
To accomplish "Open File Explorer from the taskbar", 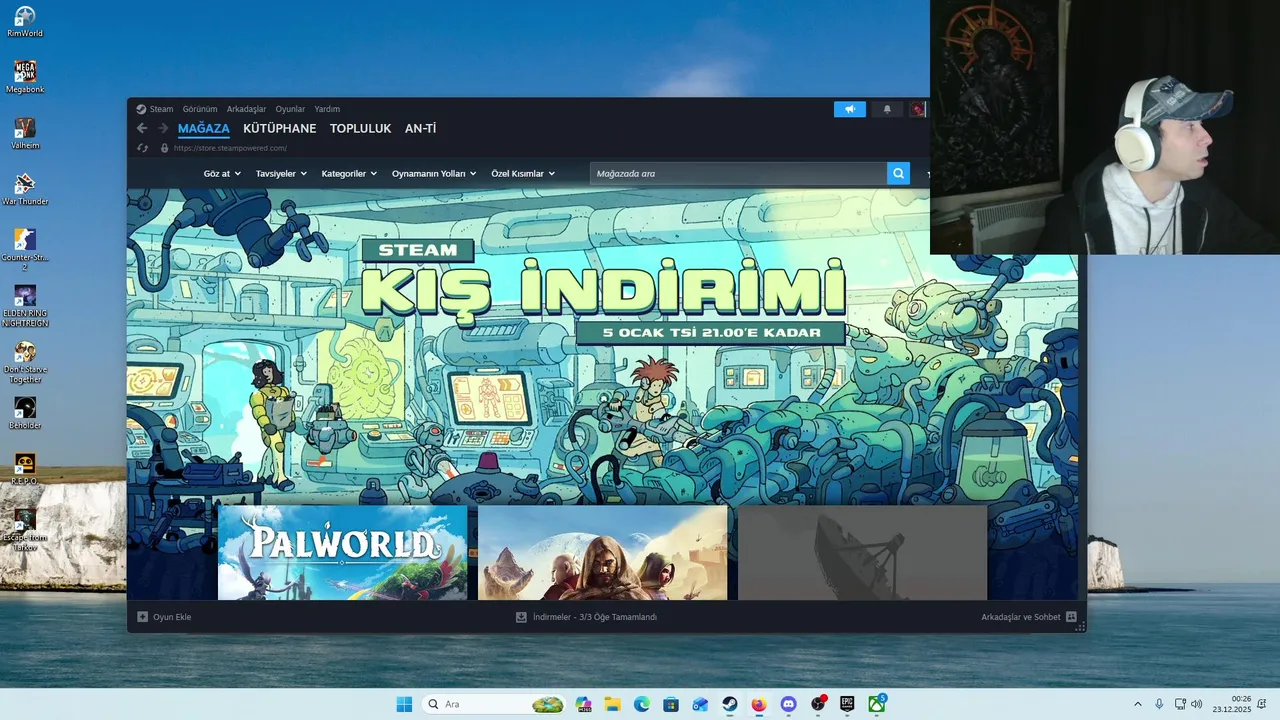I will coord(613,704).
